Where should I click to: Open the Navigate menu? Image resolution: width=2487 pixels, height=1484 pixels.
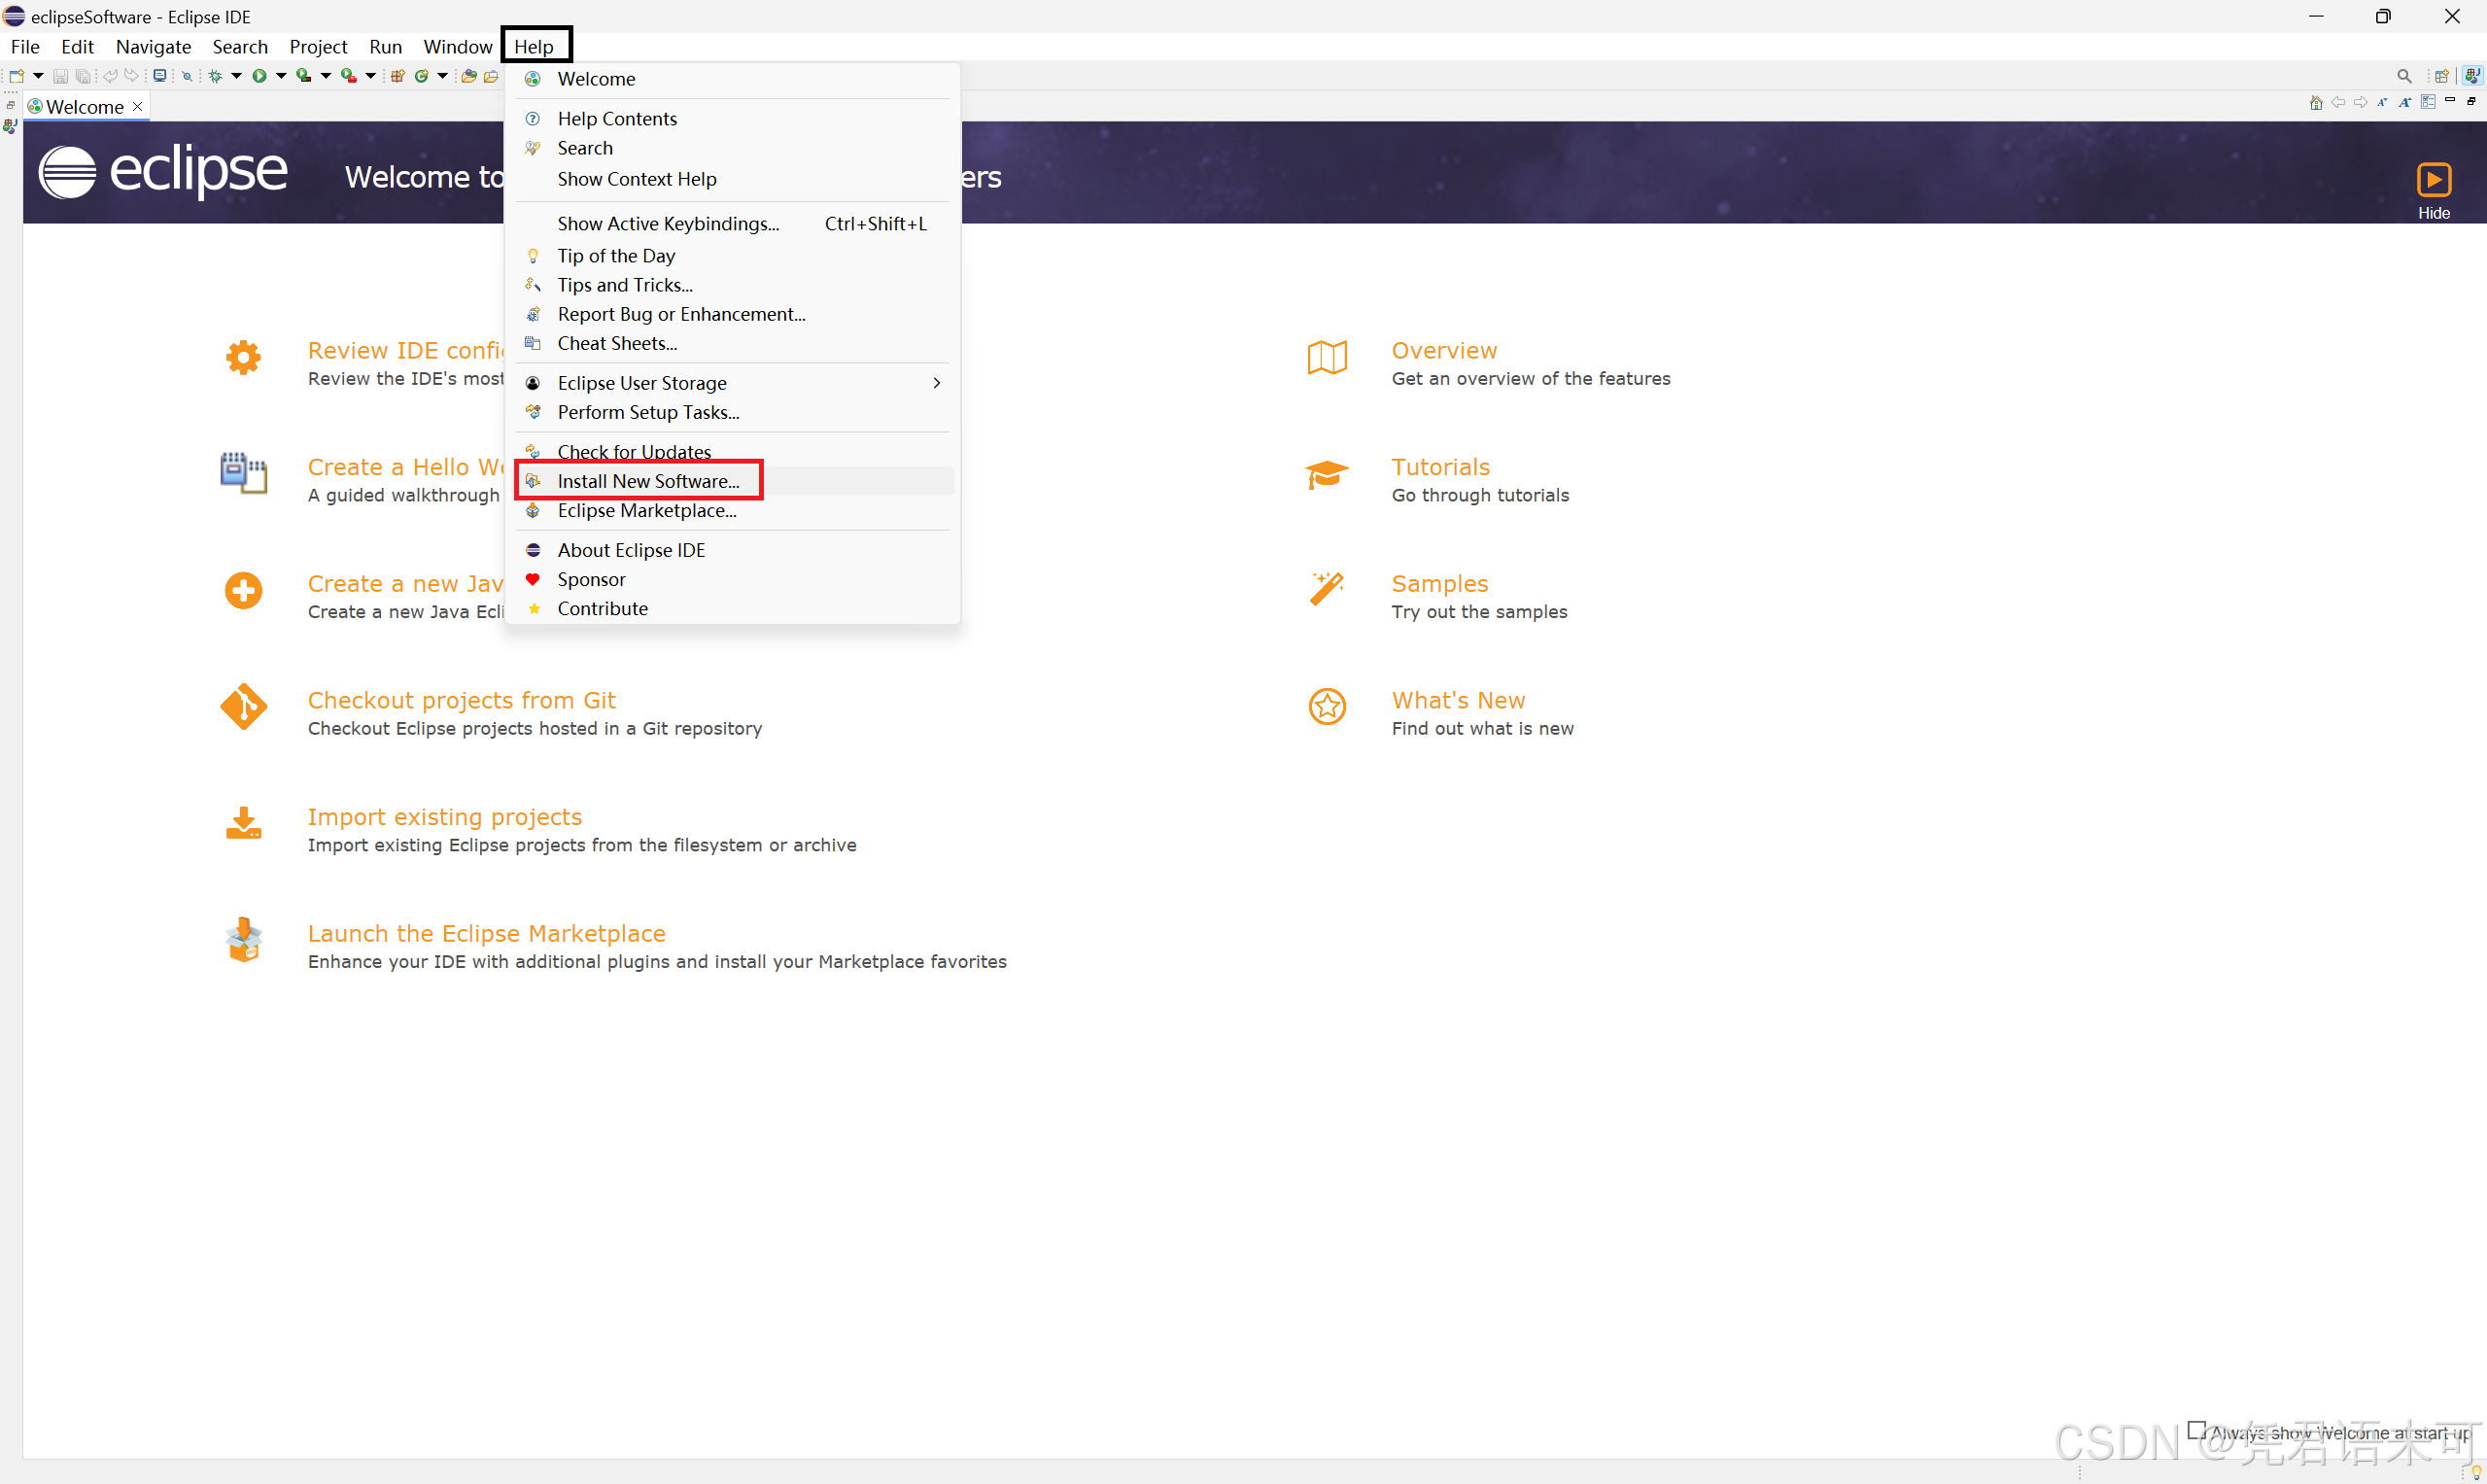click(x=153, y=46)
